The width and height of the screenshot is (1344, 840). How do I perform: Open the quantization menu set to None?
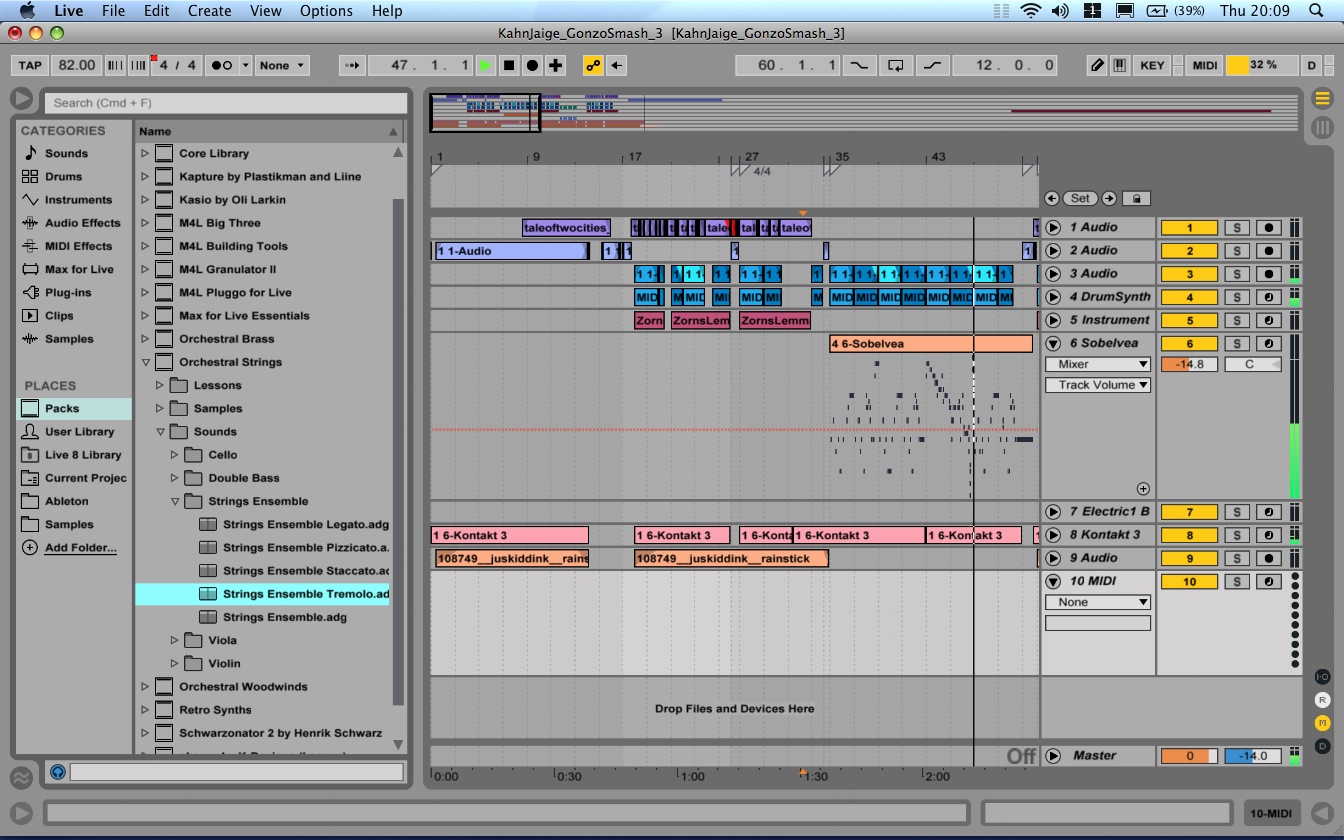[280, 65]
